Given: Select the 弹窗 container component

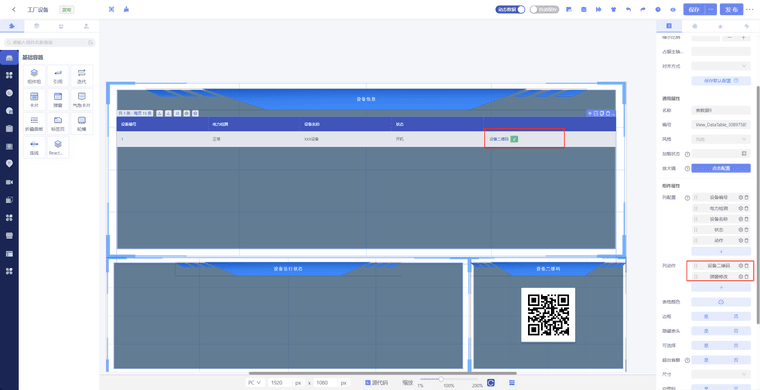Looking at the screenshot, I should pyautogui.click(x=58, y=100).
